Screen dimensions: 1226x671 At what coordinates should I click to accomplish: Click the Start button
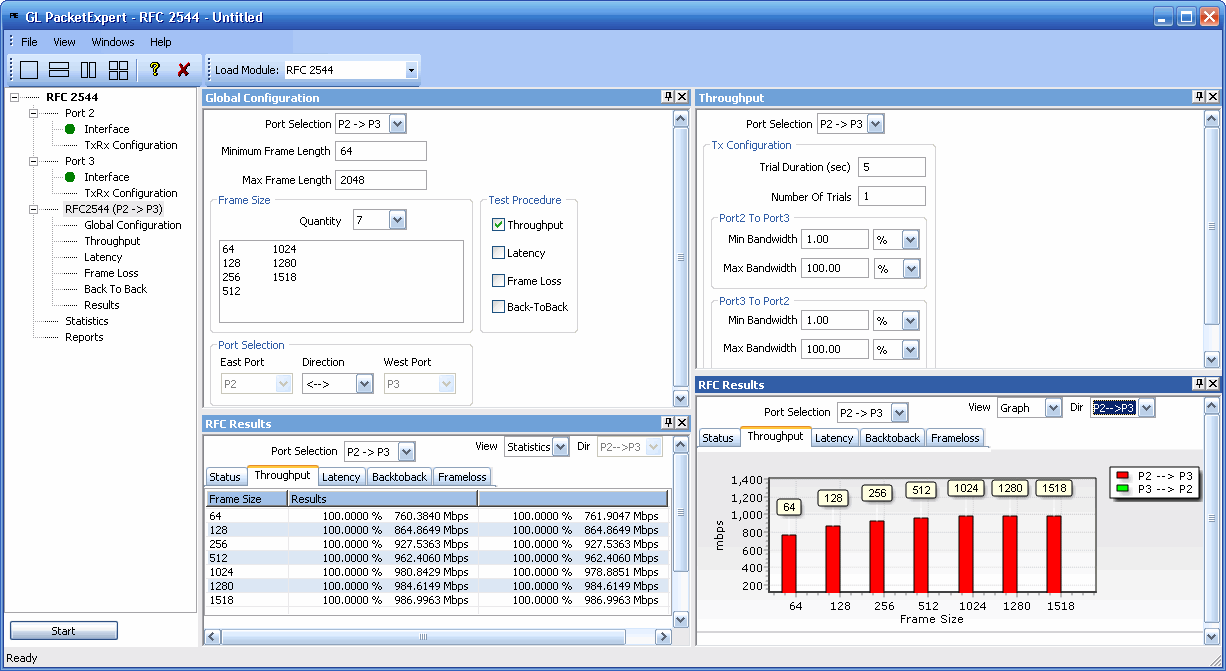point(64,631)
